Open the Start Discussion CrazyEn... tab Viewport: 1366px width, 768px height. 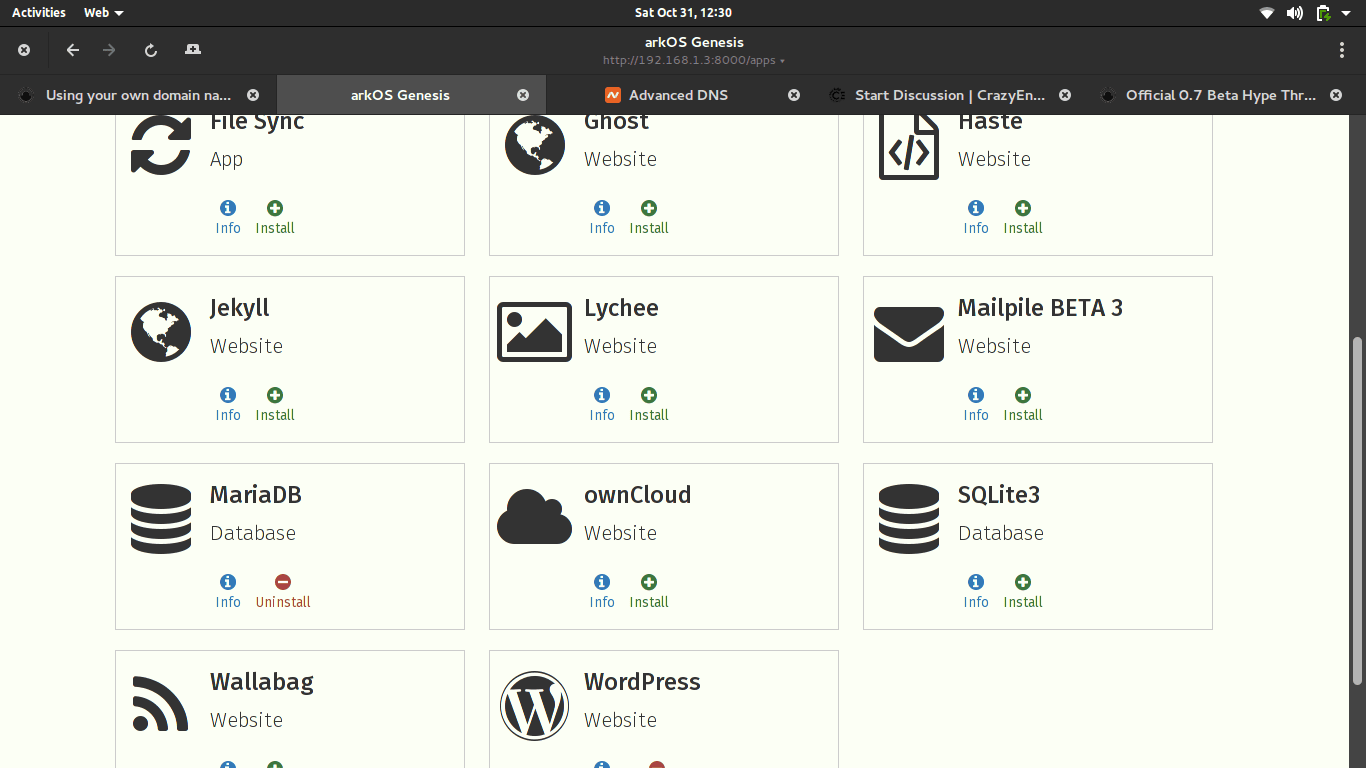point(950,95)
